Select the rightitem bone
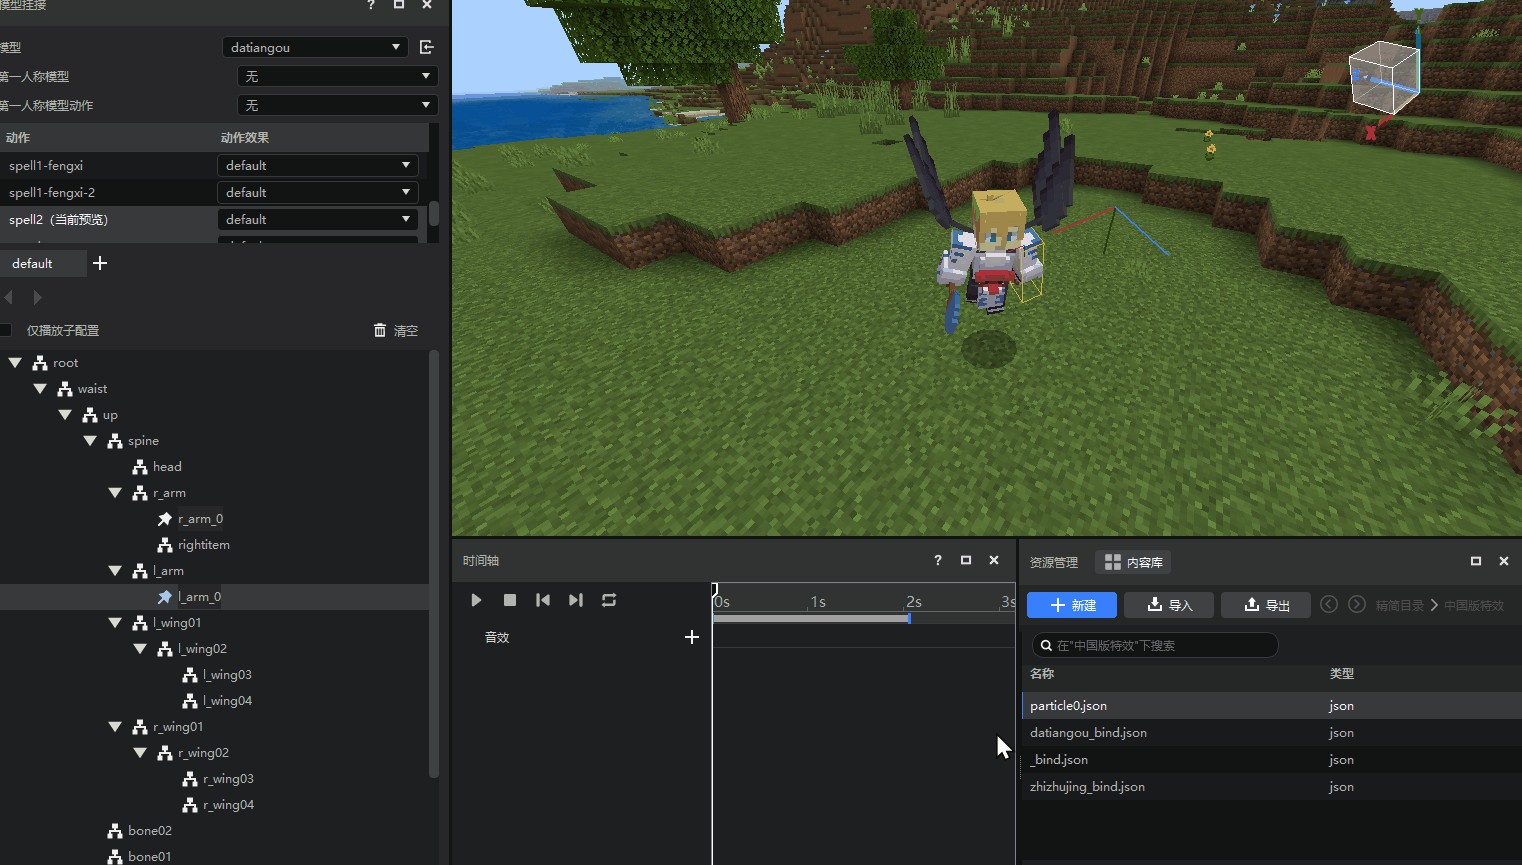This screenshot has width=1522, height=865. [x=204, y=545]
